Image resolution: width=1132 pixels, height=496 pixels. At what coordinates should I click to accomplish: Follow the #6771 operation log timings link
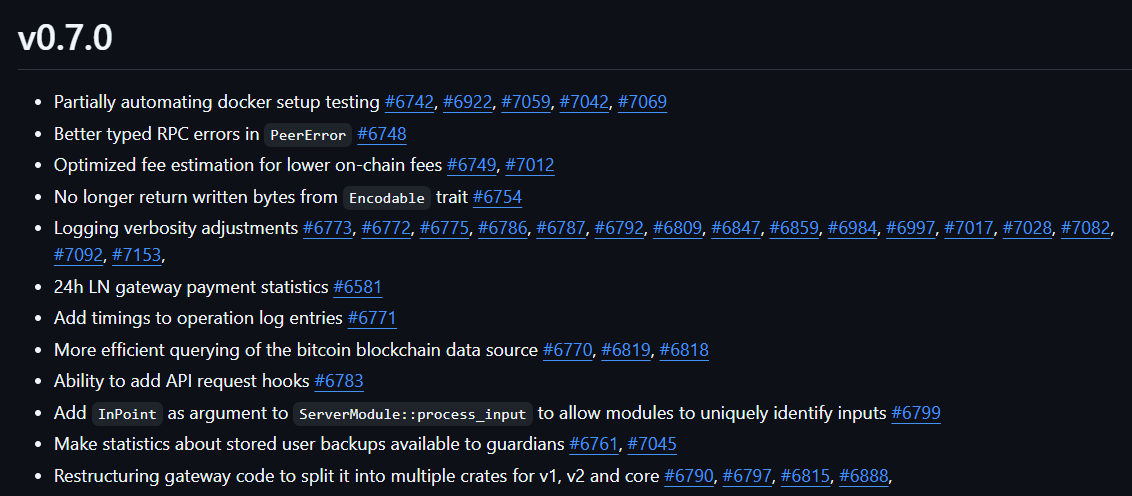pyautogui.click(x=372, y=318)
